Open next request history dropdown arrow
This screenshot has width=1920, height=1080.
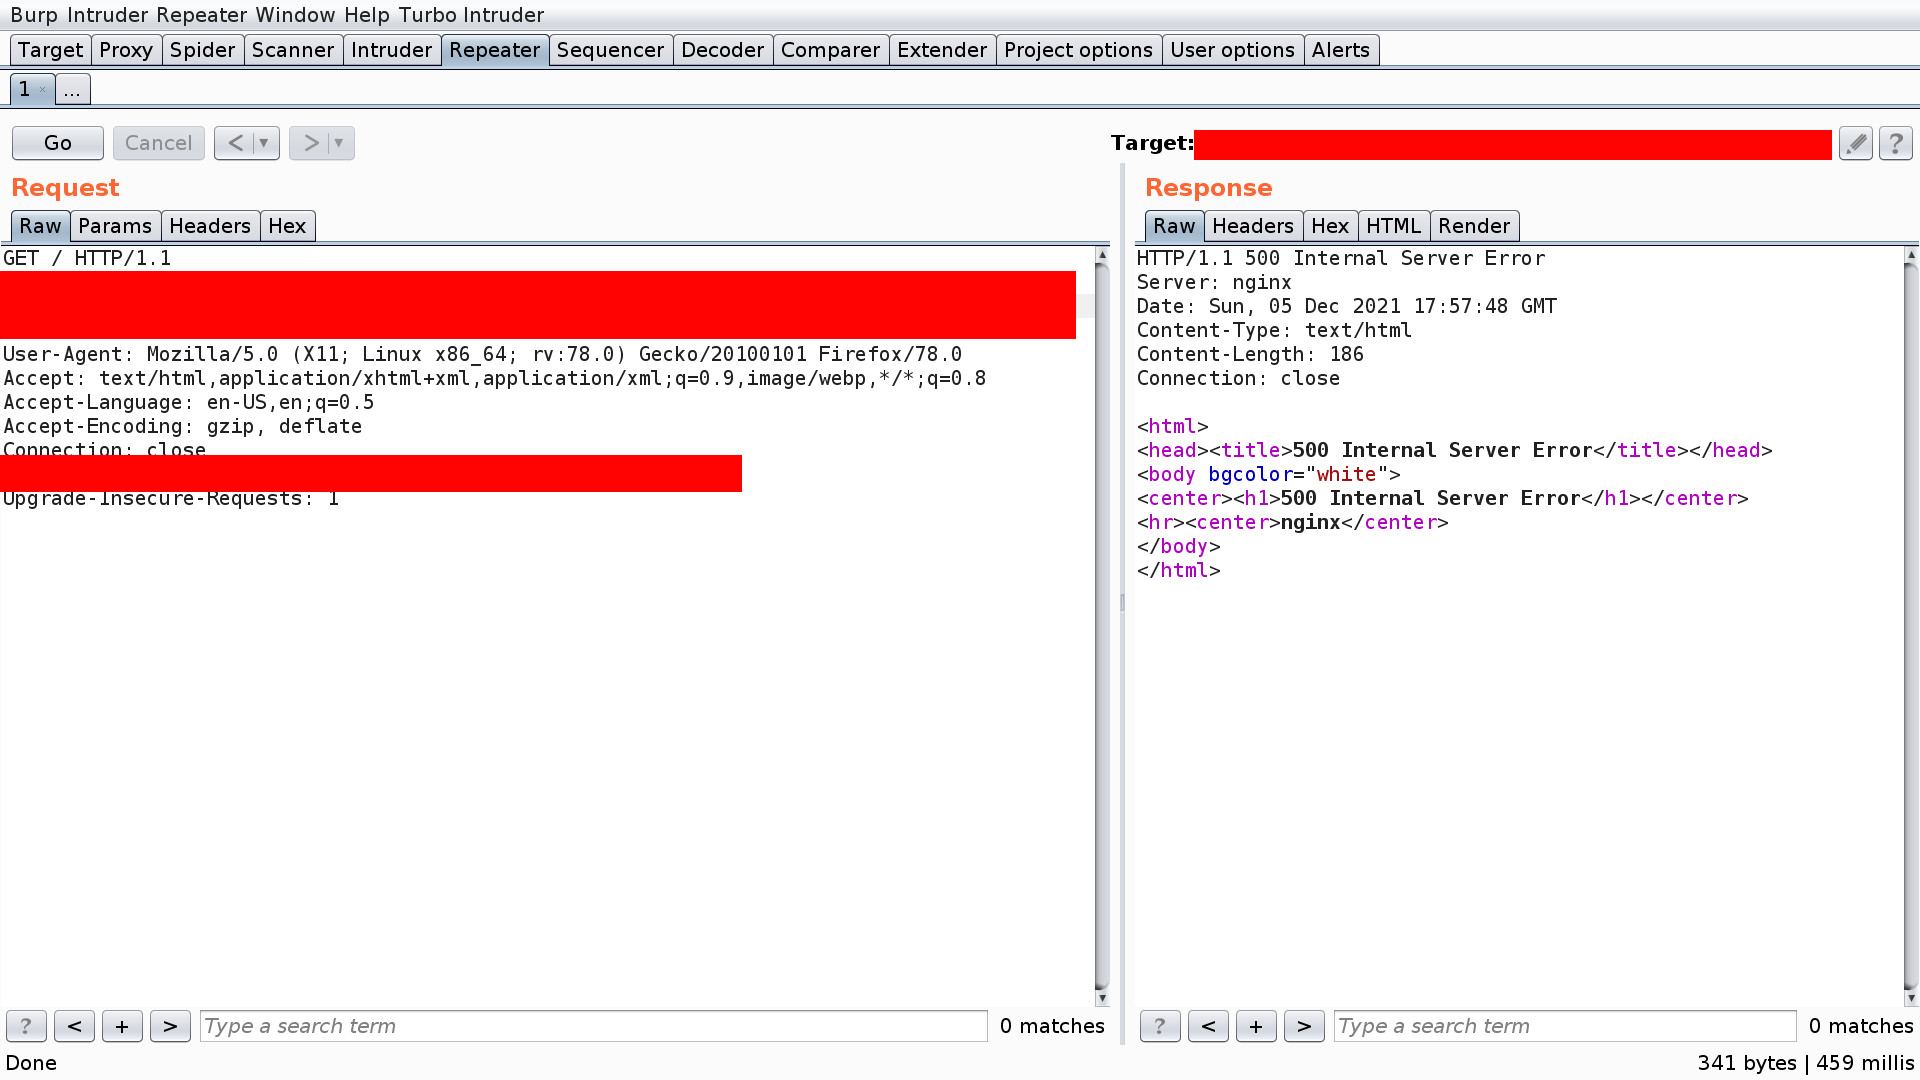[339, 143]
